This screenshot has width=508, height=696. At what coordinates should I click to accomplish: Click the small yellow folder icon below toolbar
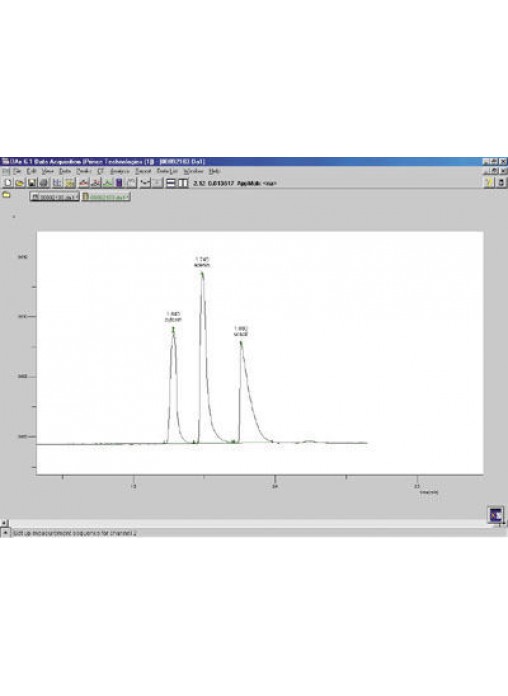(6, 195)
